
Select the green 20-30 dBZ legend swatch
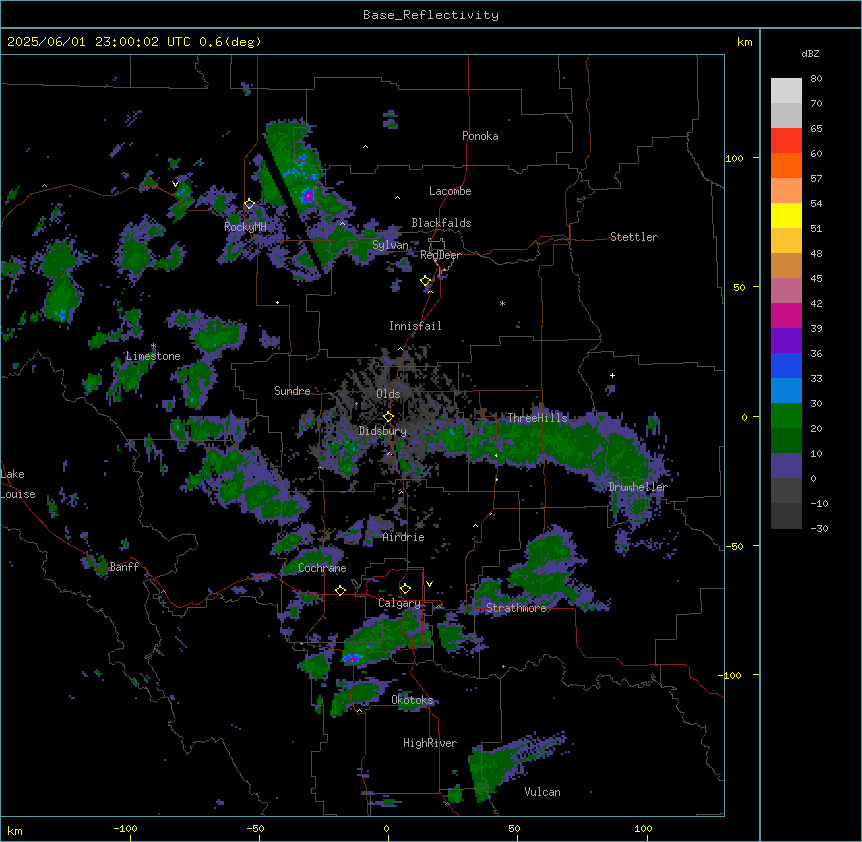[x=786, y=416]
